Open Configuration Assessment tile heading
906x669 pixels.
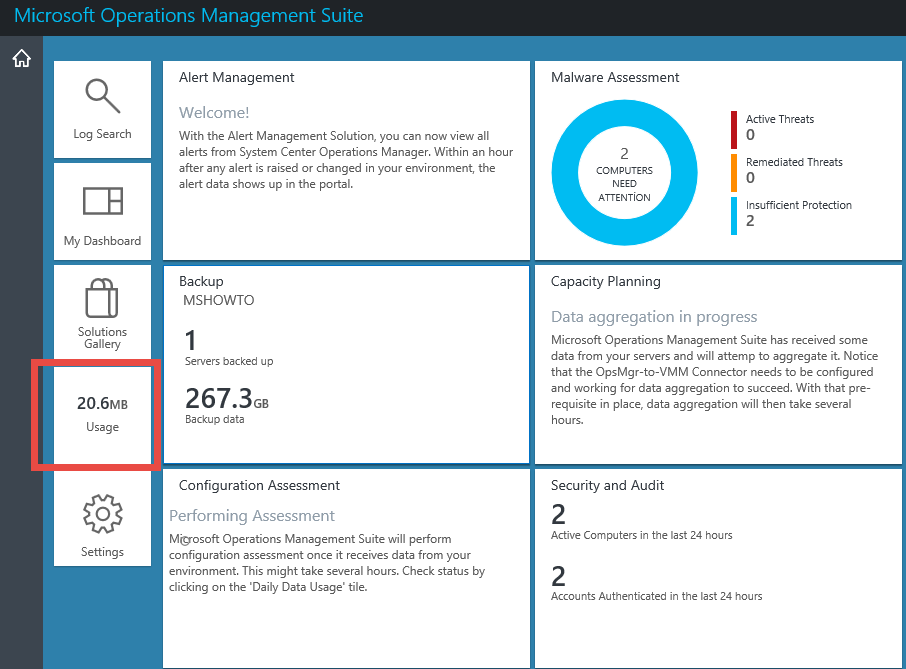coord(259,485)
